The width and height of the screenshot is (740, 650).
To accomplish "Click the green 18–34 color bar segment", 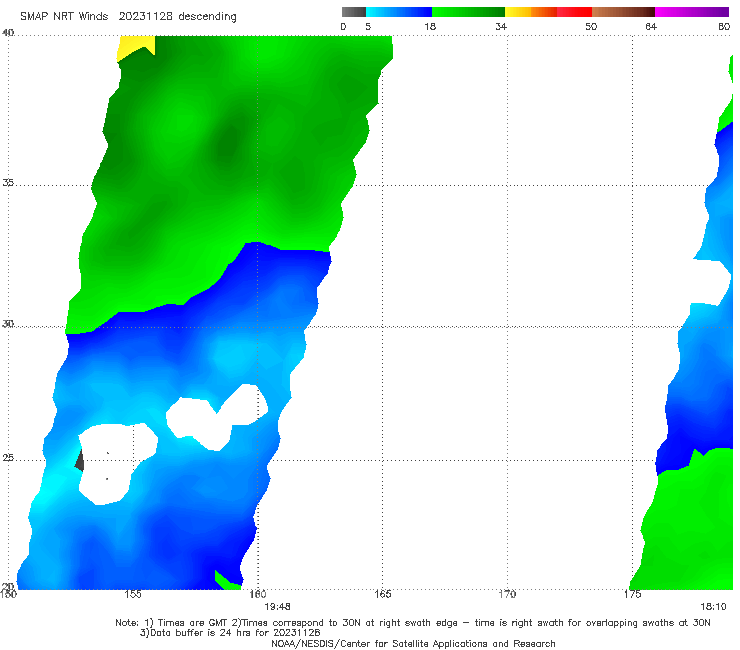I will pos(468,12).
